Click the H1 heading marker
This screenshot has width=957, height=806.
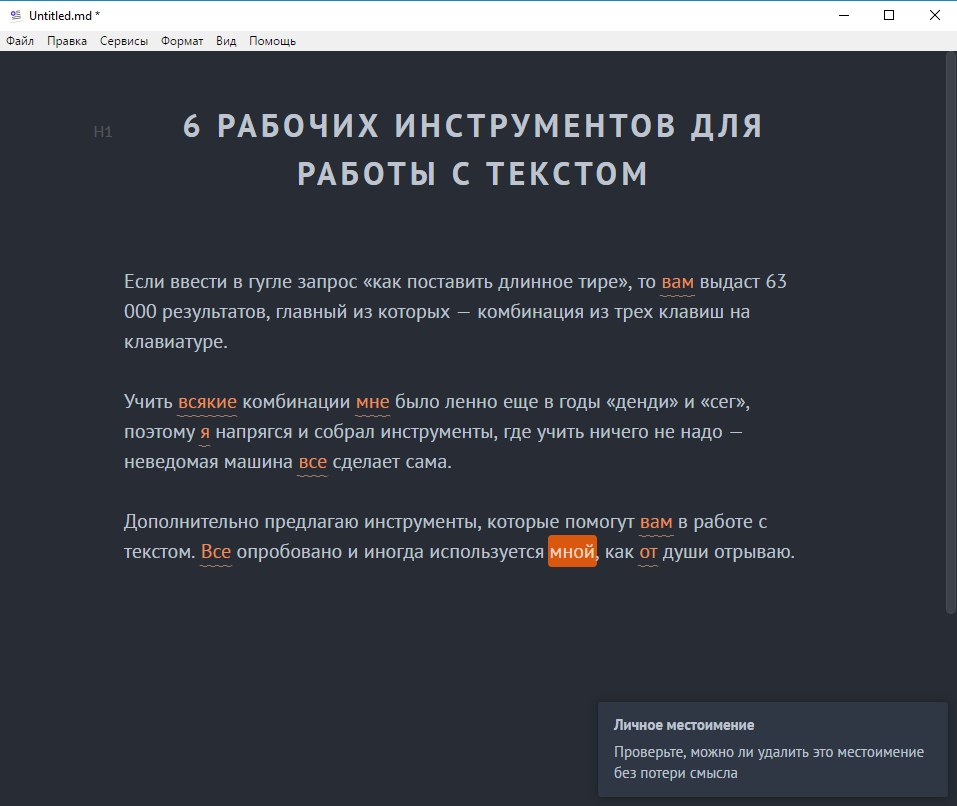(x=103, y=132)
